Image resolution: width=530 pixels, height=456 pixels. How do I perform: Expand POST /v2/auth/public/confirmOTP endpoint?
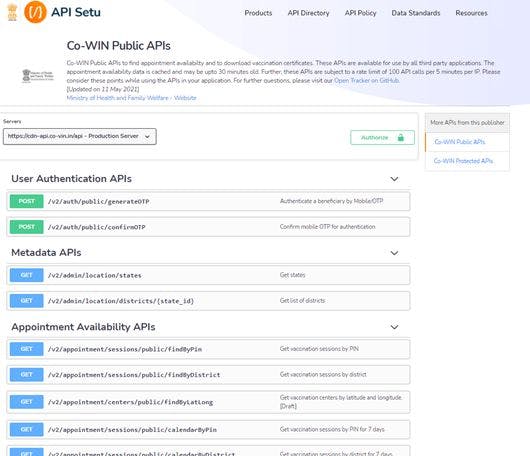208,227
